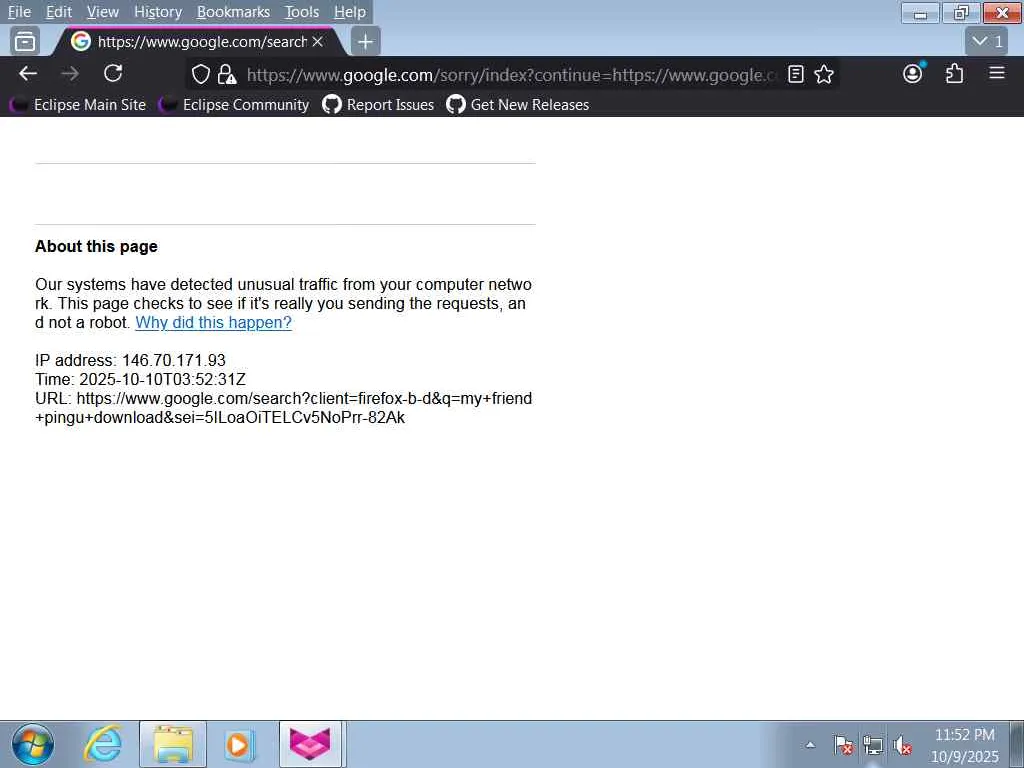Open Get New Releases bookmark
Screen dimensions: 1024x768
pos(518,104)
